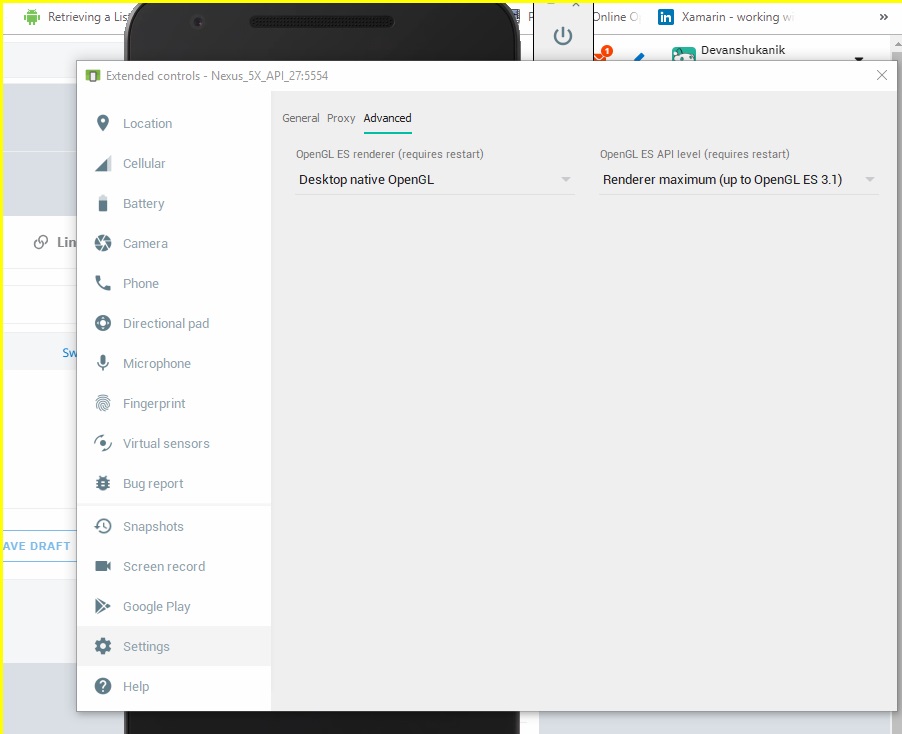Expand the OpenGL ES renderer dropdown
902x734 pixels.
click(x=434, y=180)
